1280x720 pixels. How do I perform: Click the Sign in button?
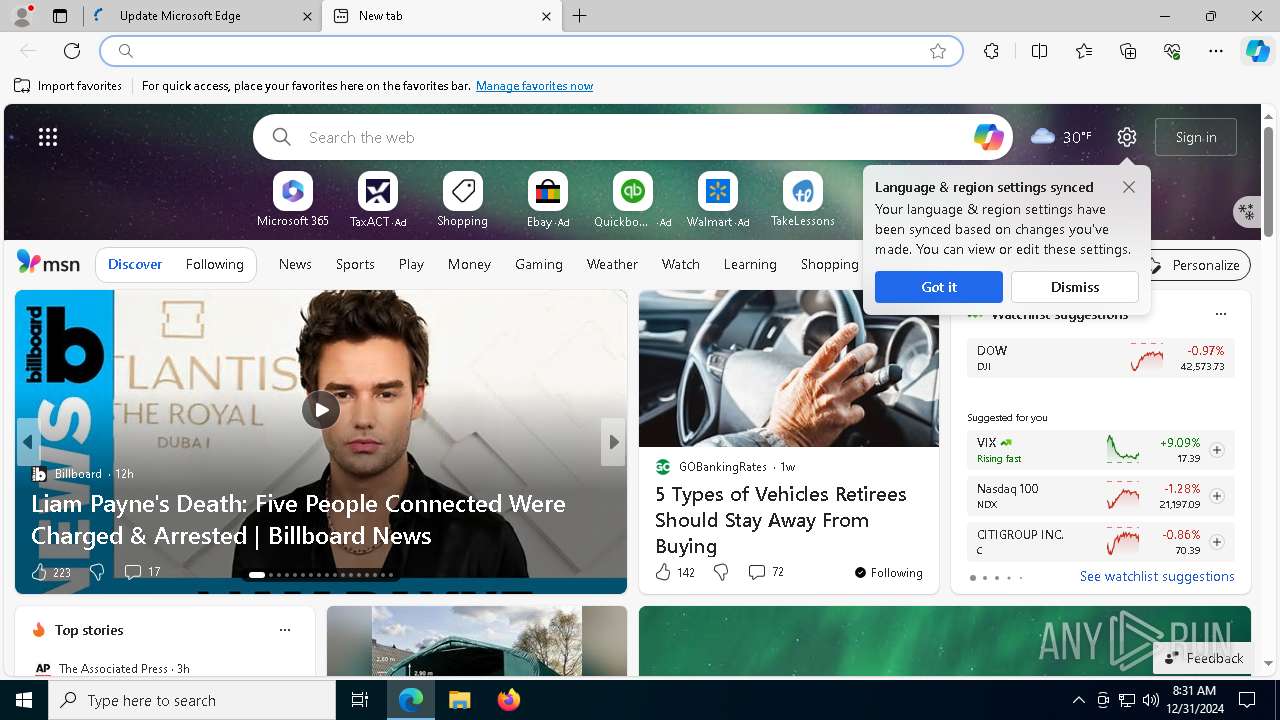click(x=1196, y=137)
